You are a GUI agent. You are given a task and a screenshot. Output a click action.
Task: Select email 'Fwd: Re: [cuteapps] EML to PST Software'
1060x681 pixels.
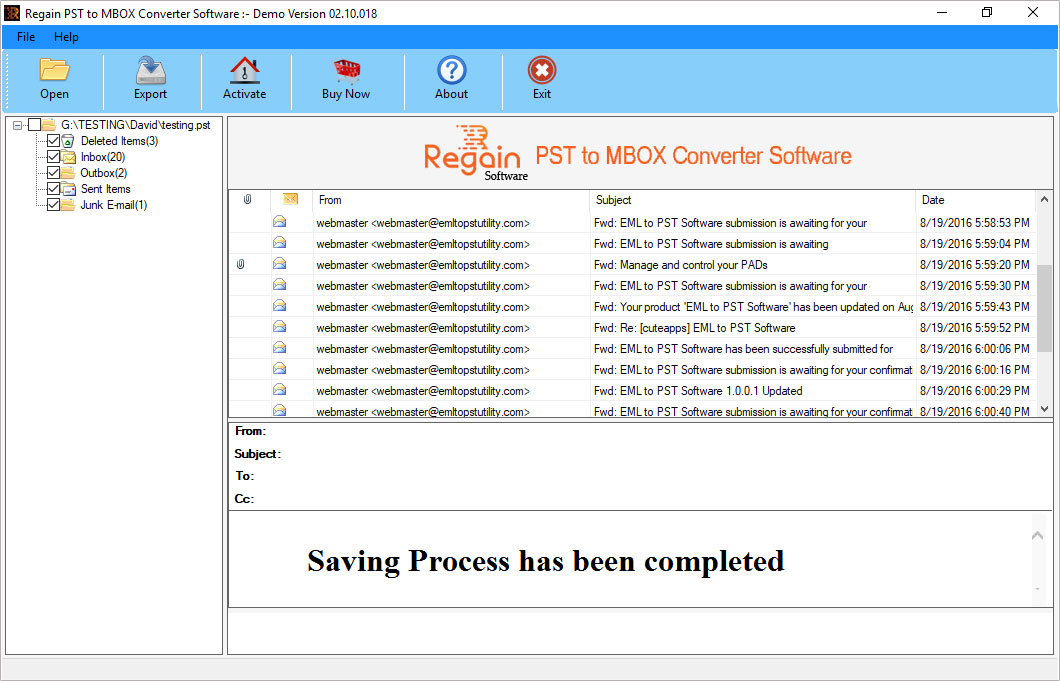(x=694, y=327)
